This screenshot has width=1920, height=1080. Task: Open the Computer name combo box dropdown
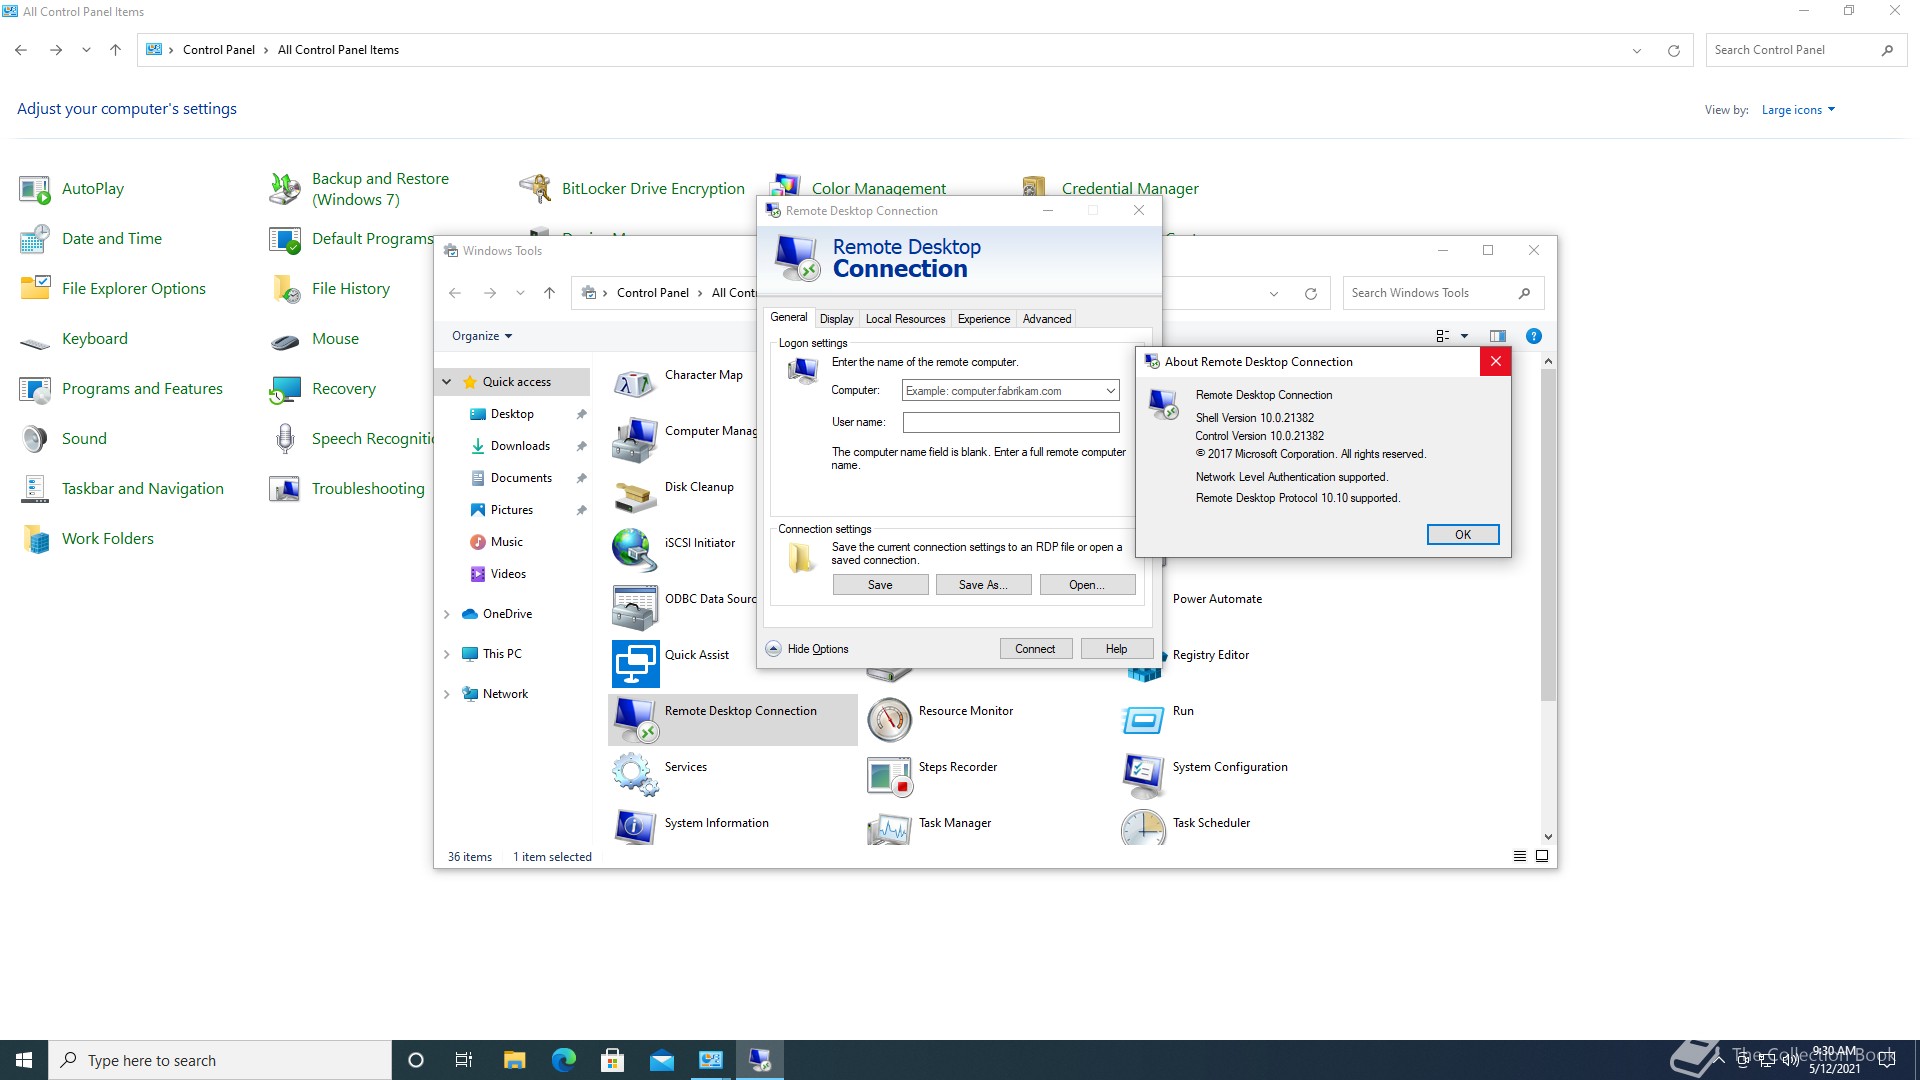[1110, 391]
